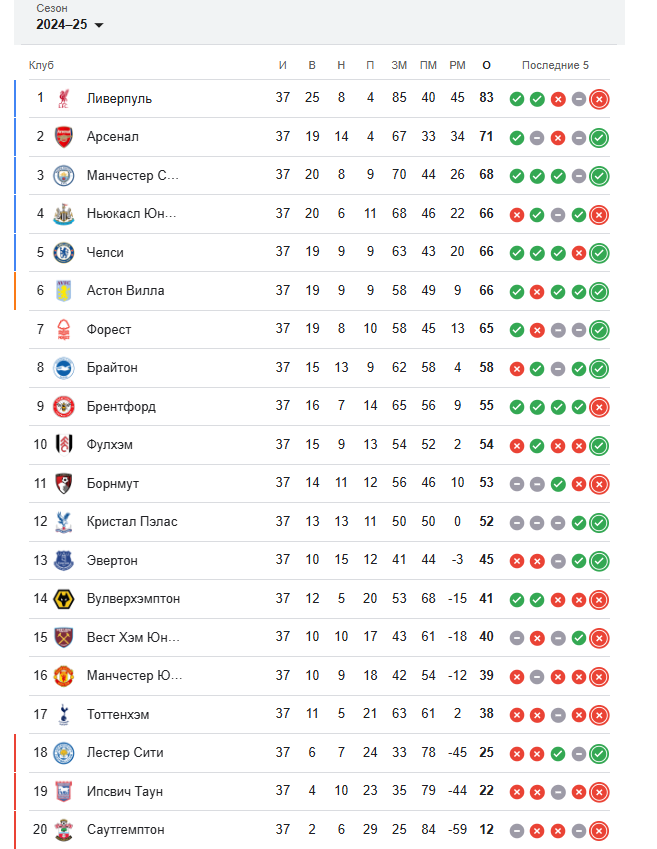Open the Brighton team link
657x849 pixels.
[x=112, y=368]
